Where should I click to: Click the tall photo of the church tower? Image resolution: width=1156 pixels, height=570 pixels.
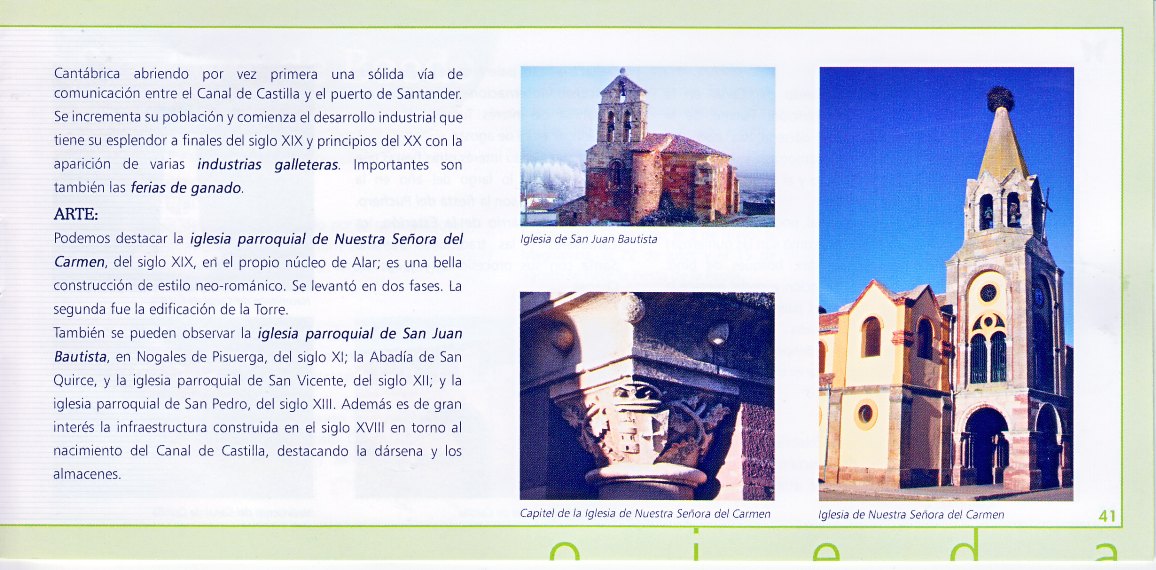point(946,284)
